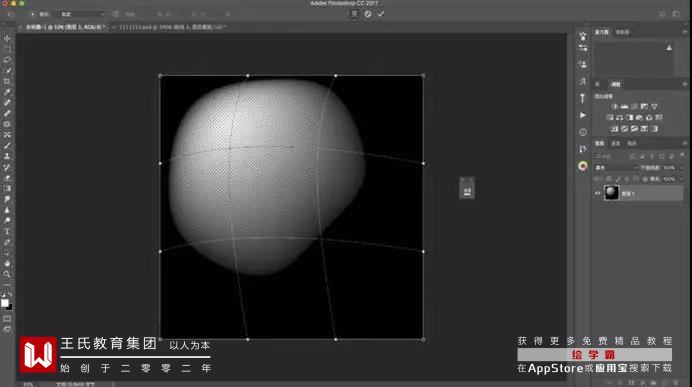
Task: Add a Photo Filter adjustment
Action: [x=639, y=117]
